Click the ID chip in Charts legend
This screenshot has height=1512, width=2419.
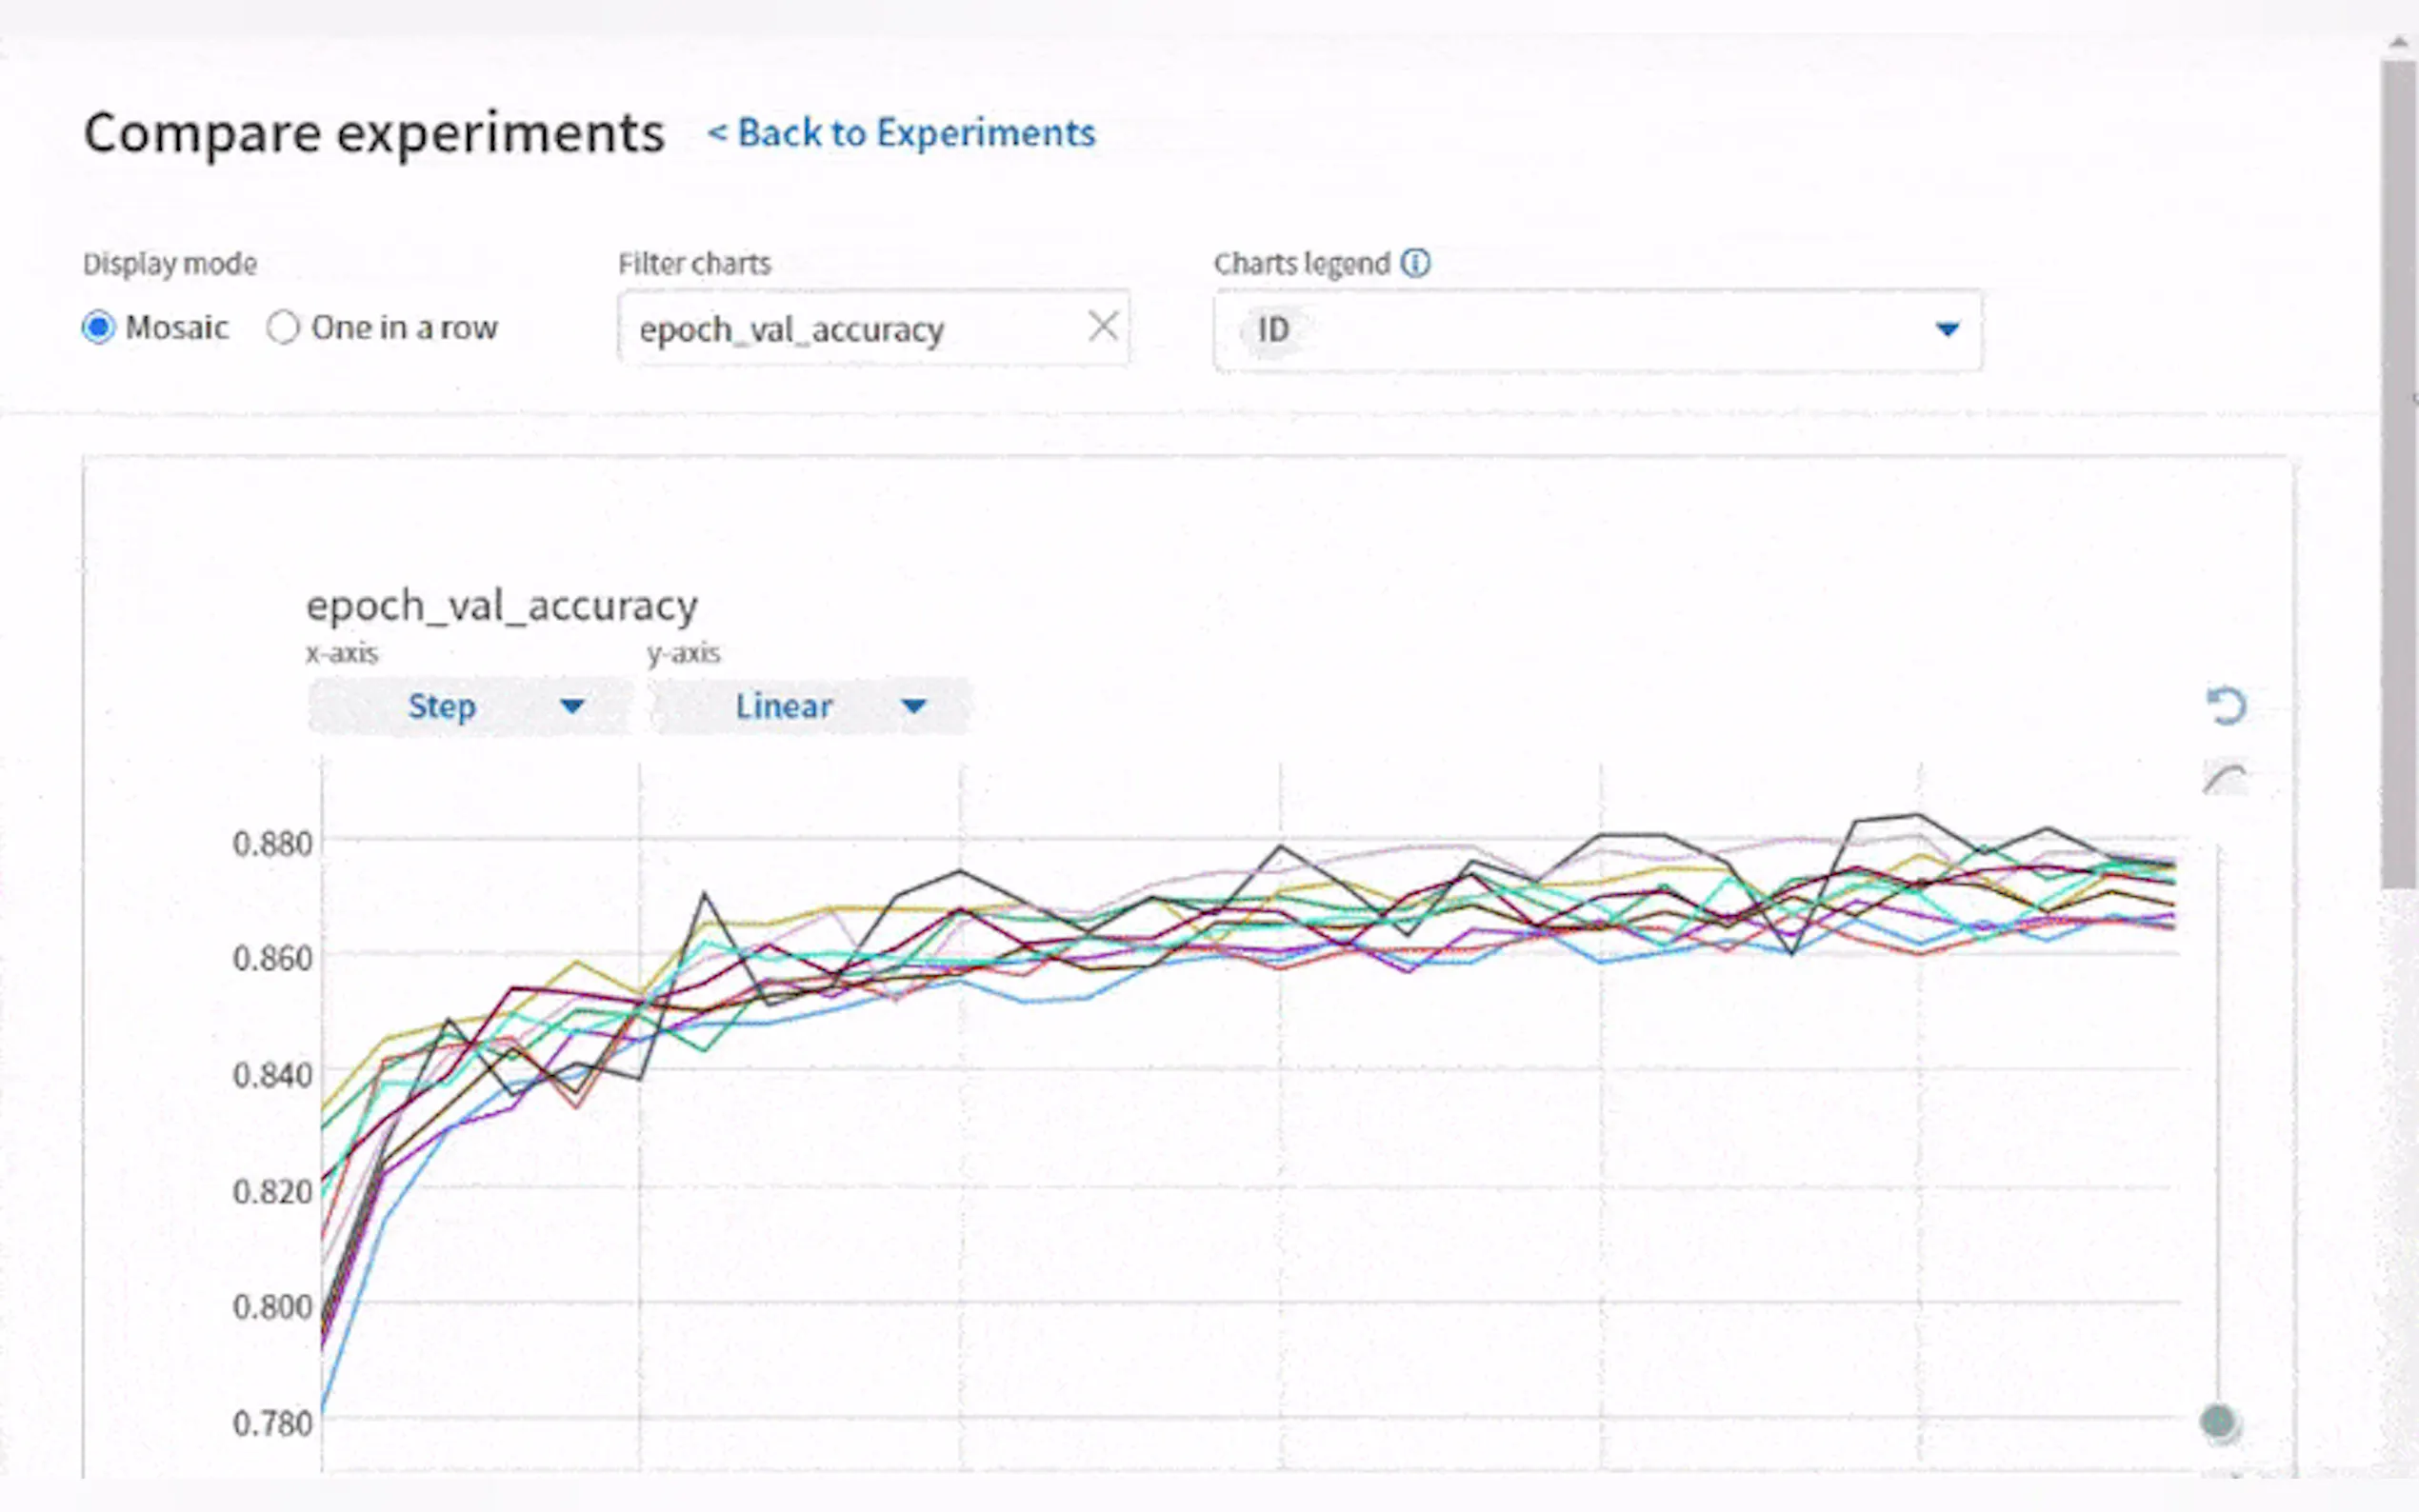[1272, 329]
